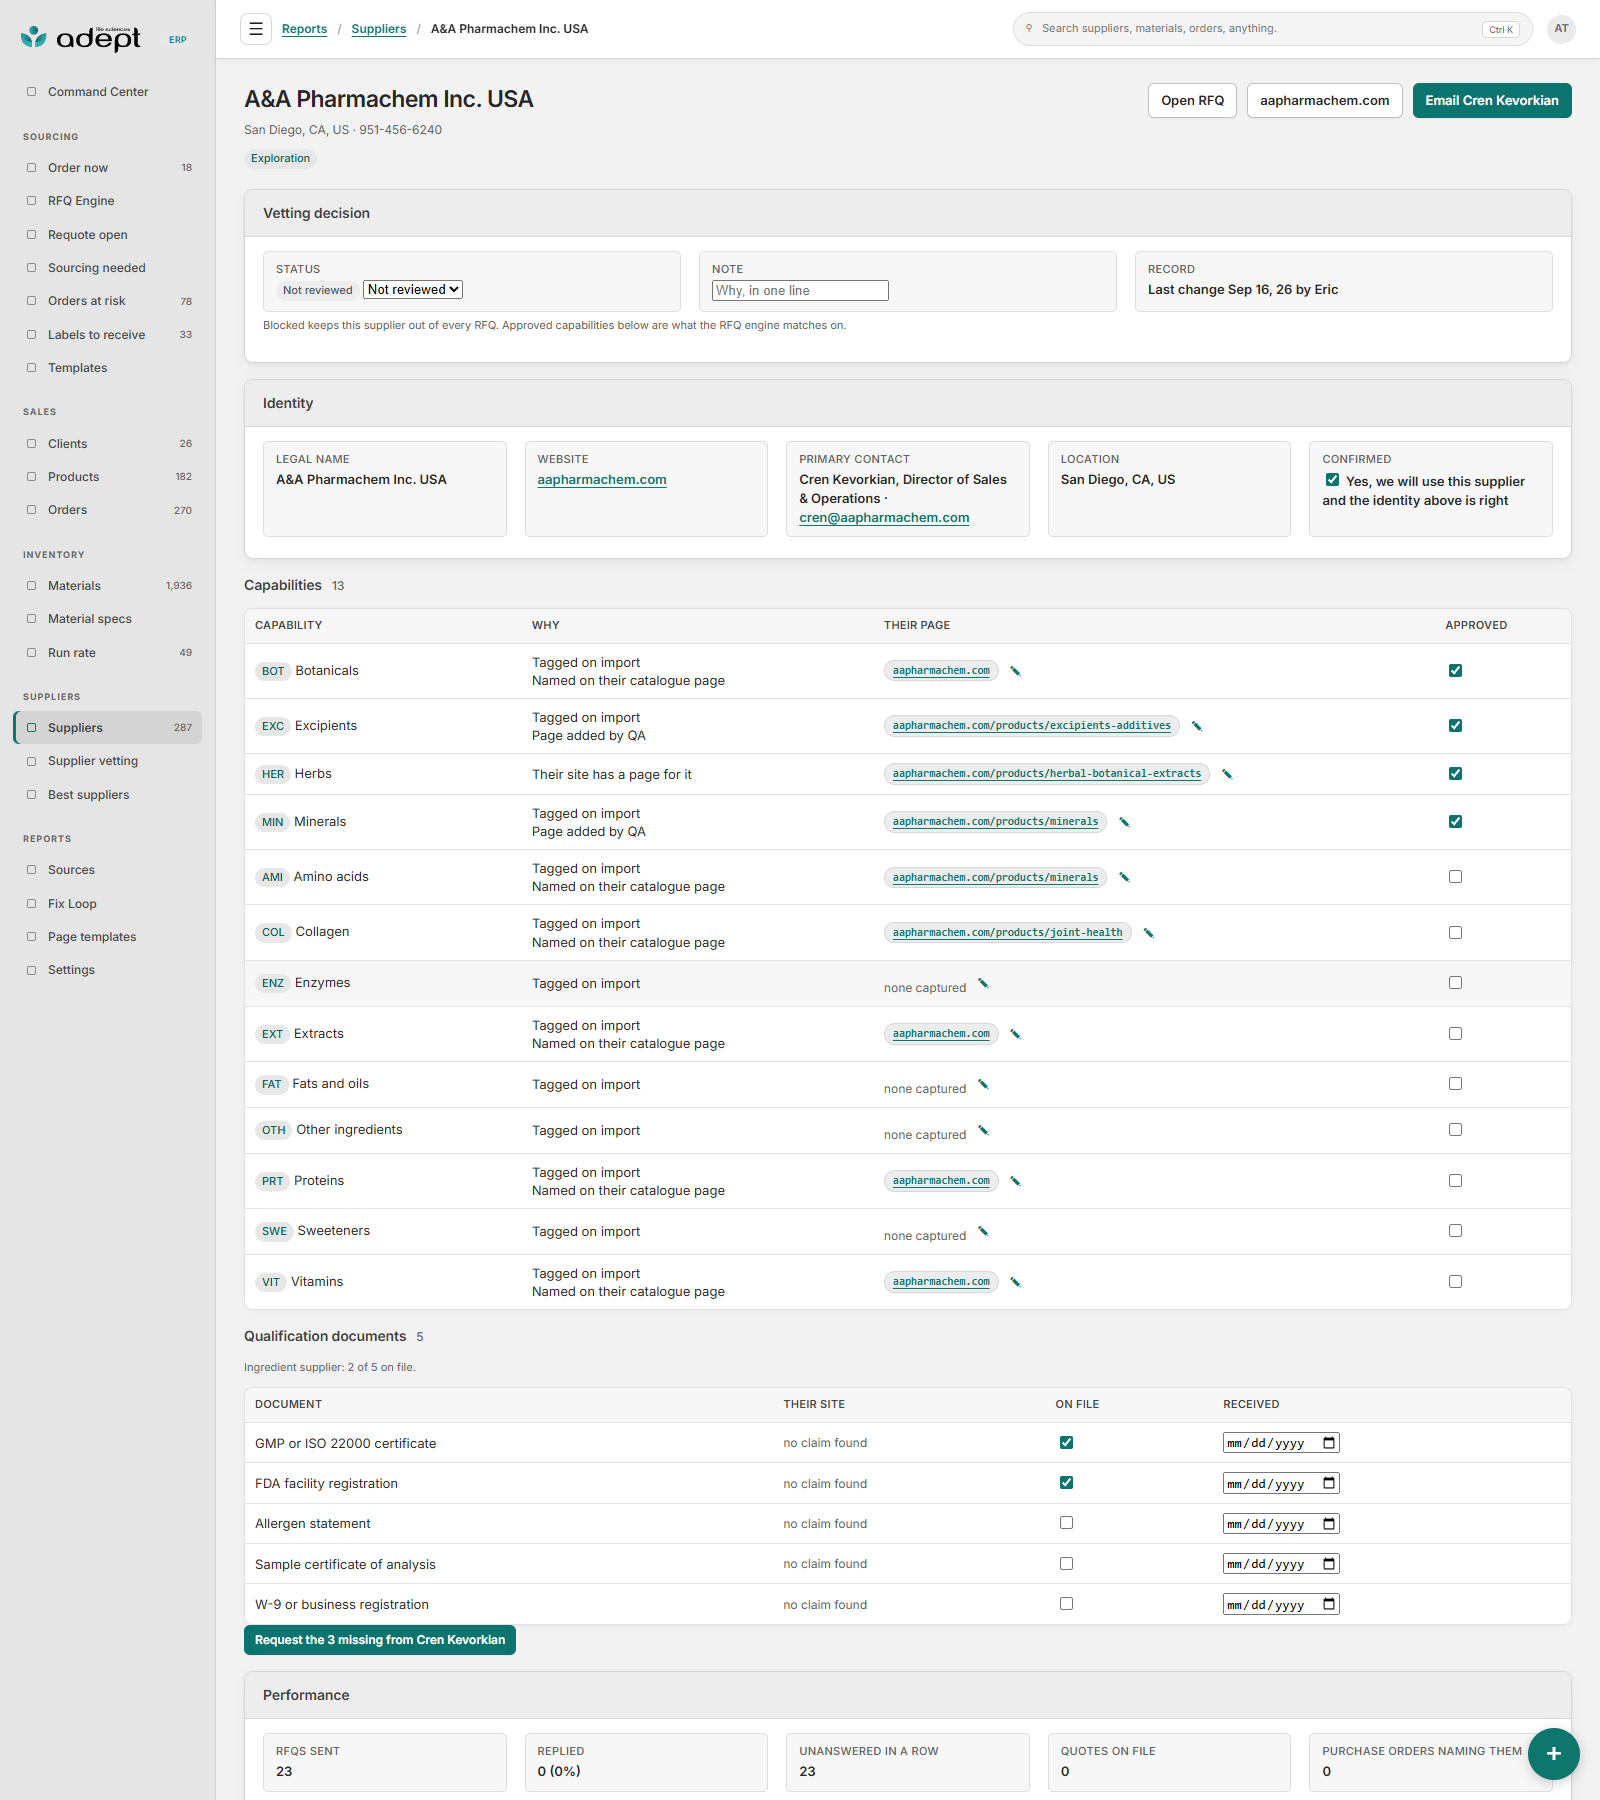This screenshot has height=1800, width=1600.
Task: Approve the Amino acids capability
Action: [x=1455, y=877]
